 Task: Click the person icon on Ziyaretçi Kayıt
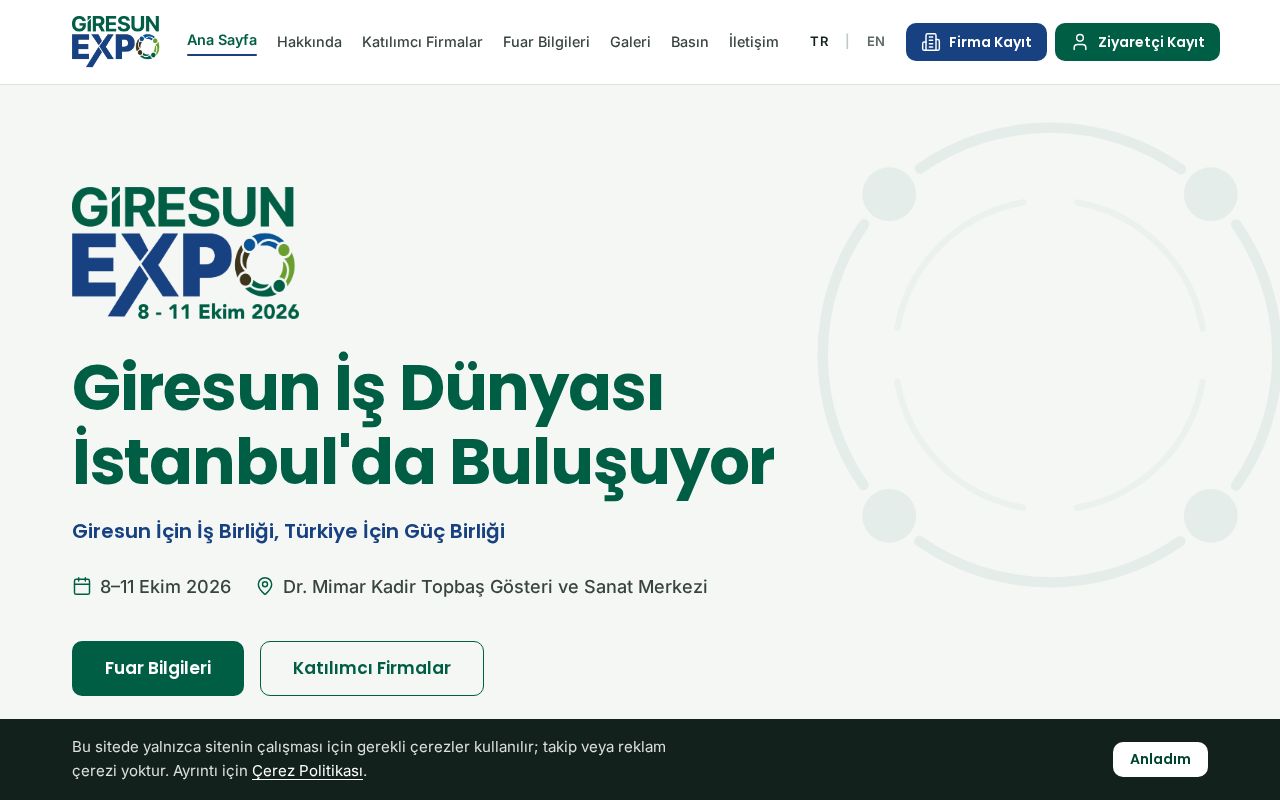[x=1080, y=42]
